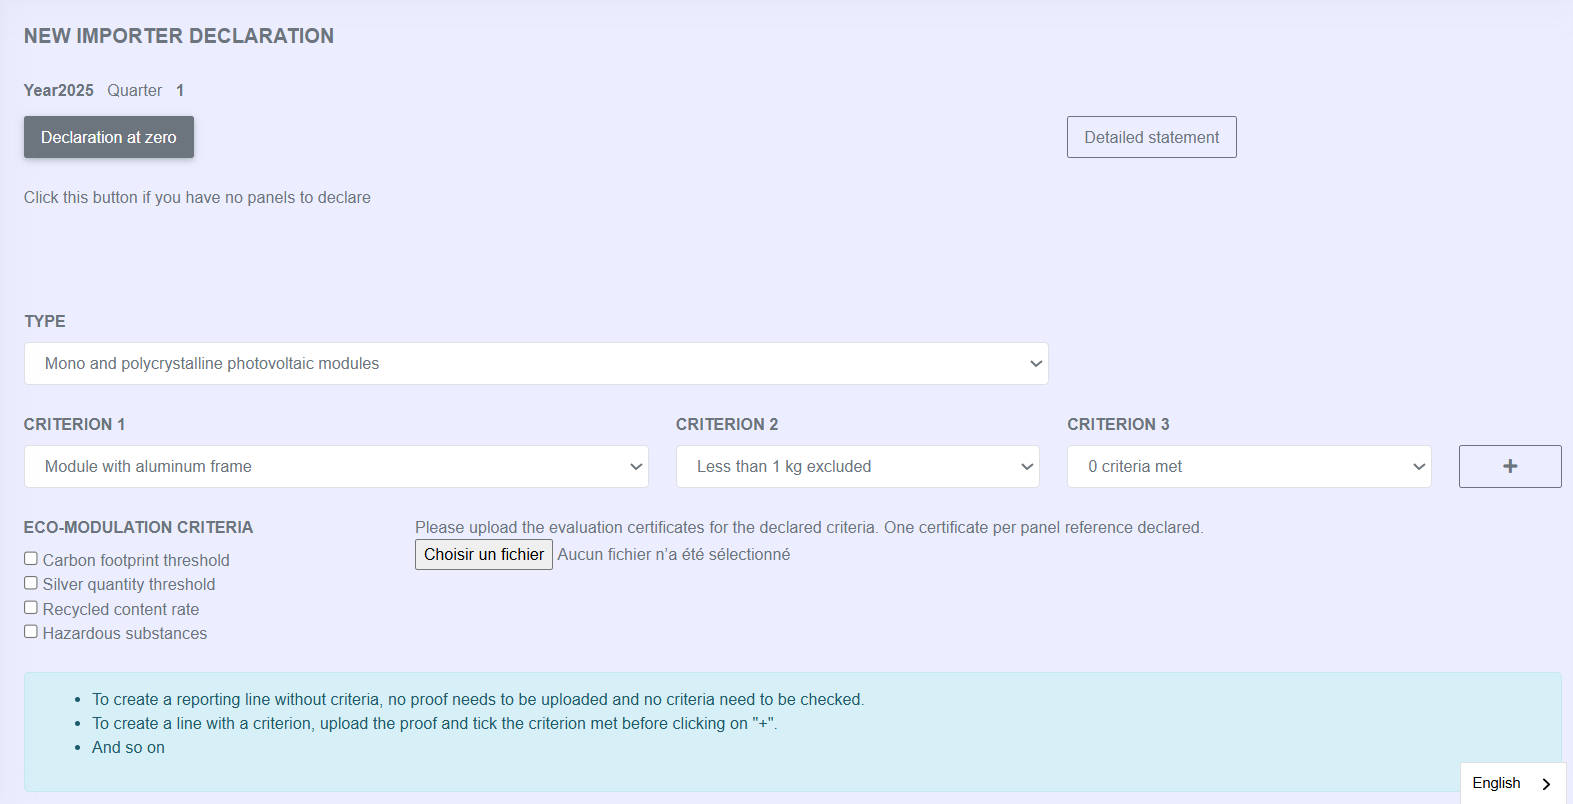1573x804 pixels.
Task: Expand the Criterion 3 criteria met dropdown
Action: 1249,467
